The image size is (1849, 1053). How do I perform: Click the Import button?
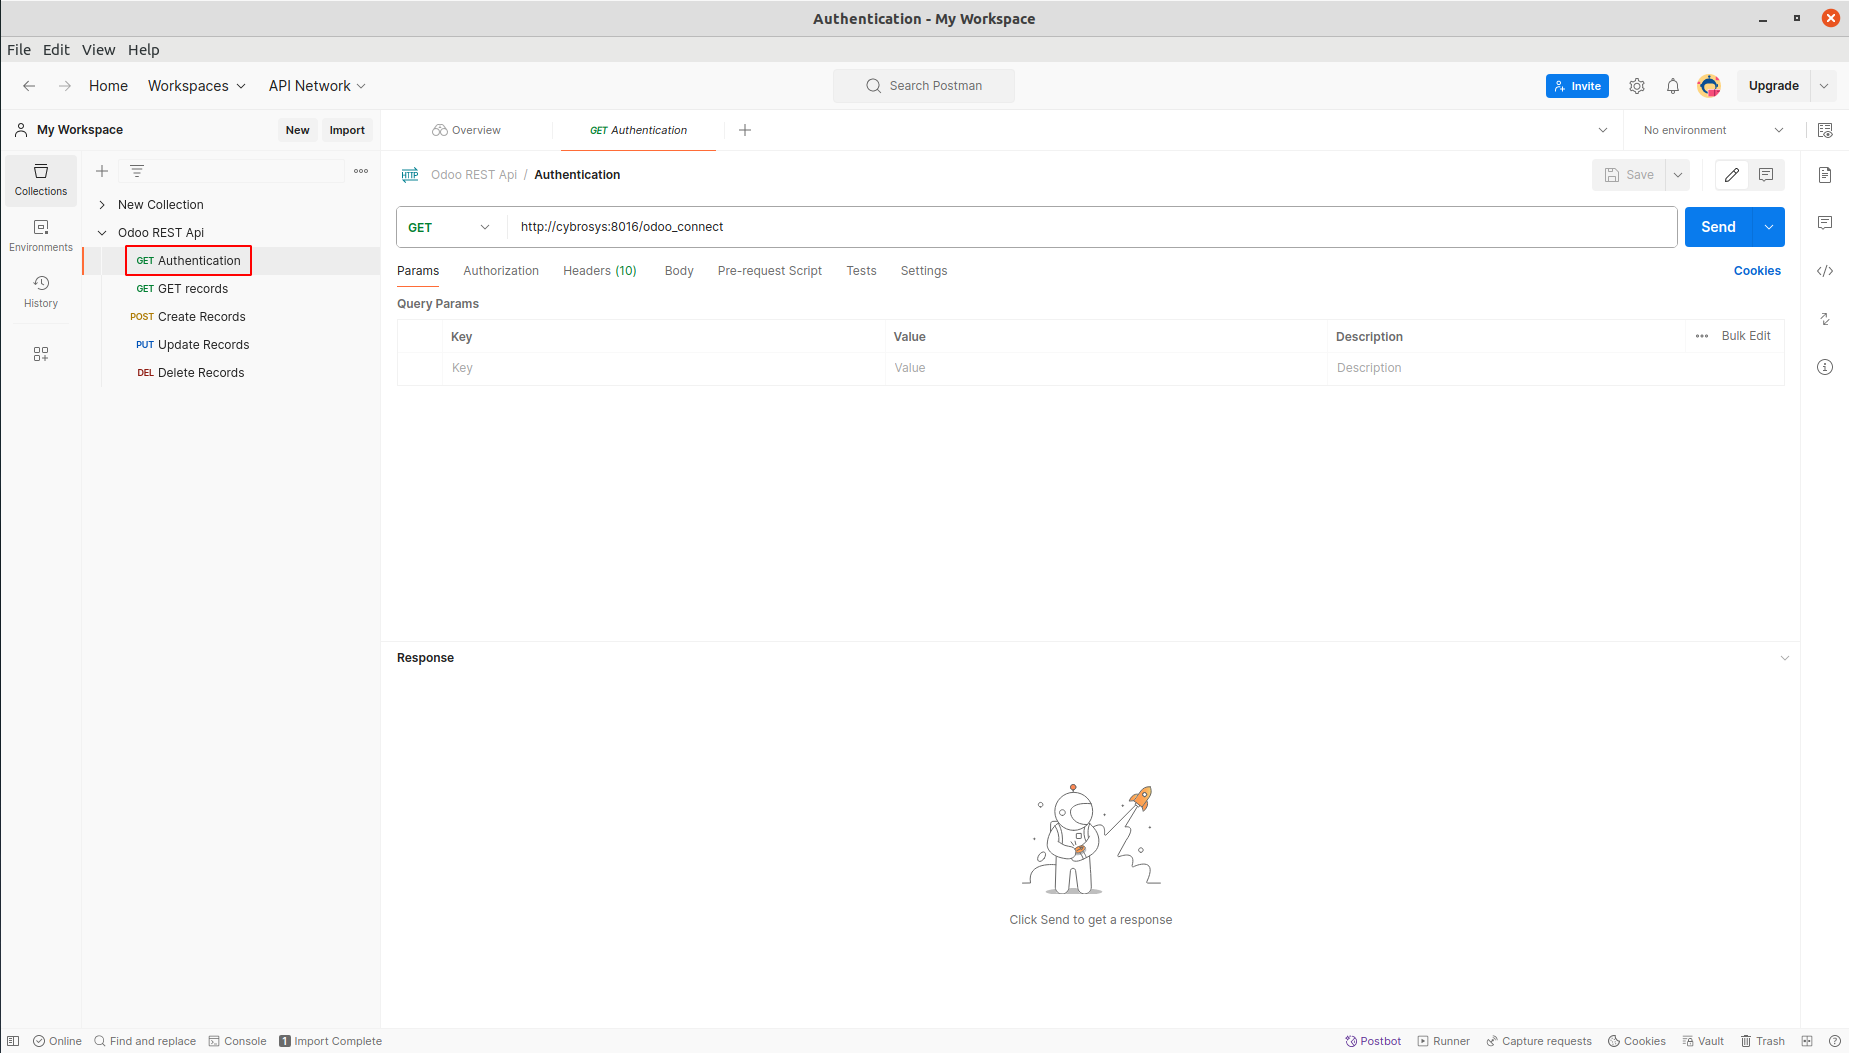pos(347,130)
